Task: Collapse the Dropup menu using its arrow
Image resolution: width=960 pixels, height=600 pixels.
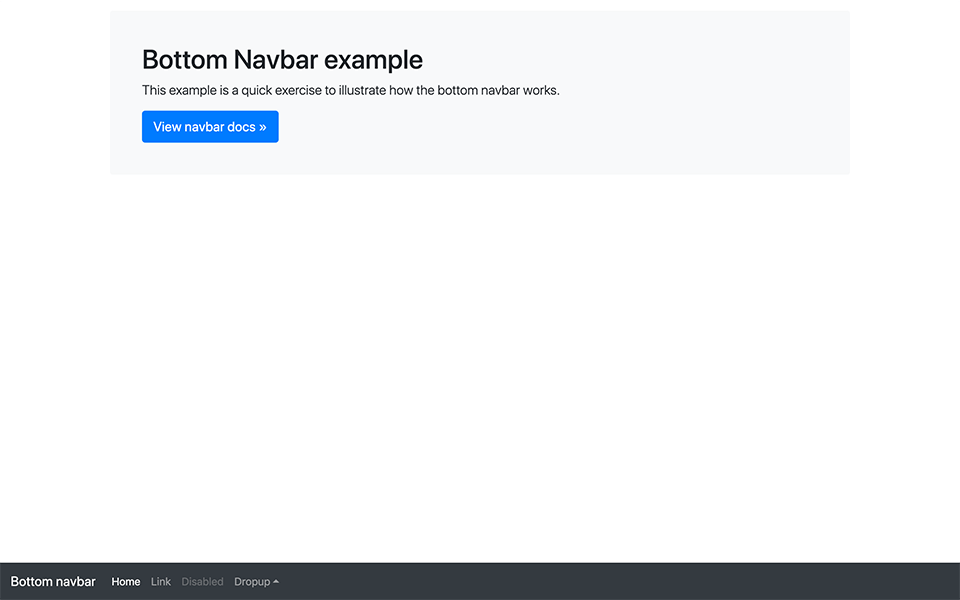Action: (x=277, y=580)
